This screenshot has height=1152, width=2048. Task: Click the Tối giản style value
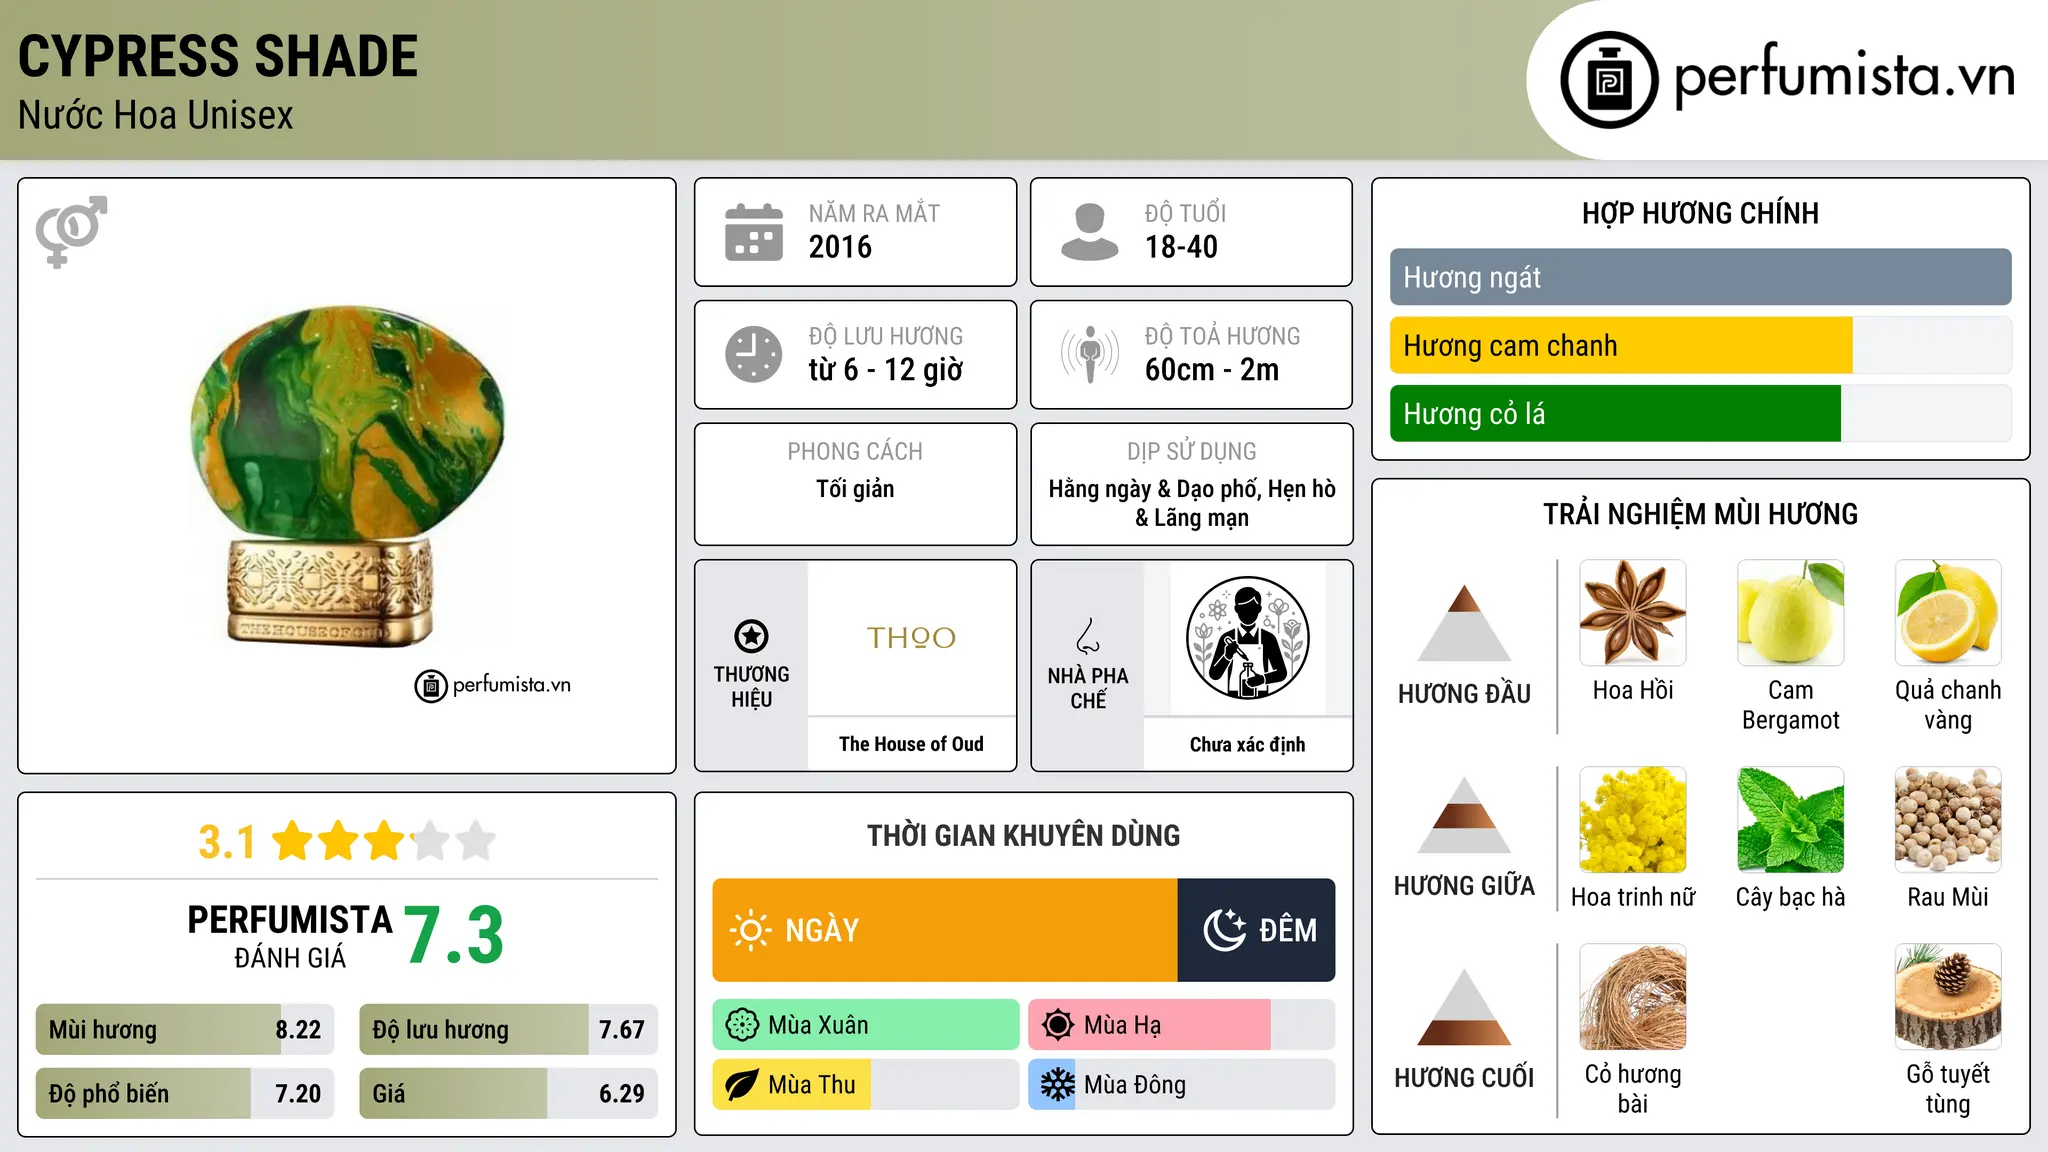855,489
